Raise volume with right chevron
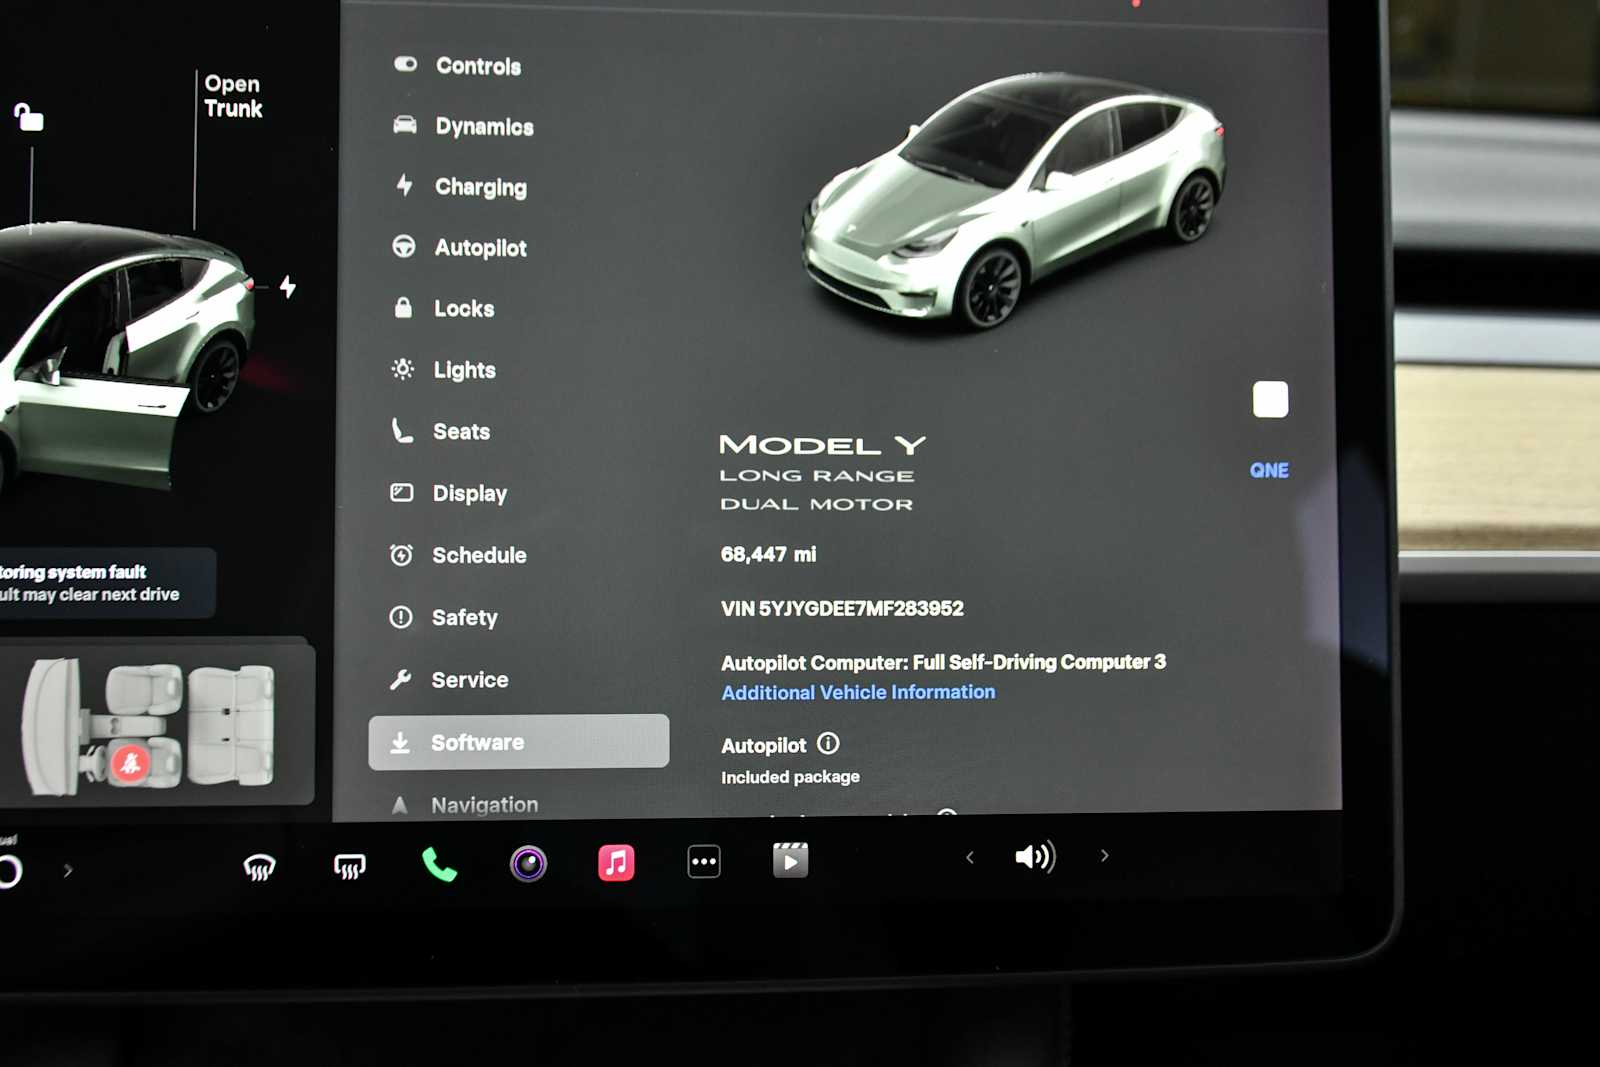 tap(1104, 856)
